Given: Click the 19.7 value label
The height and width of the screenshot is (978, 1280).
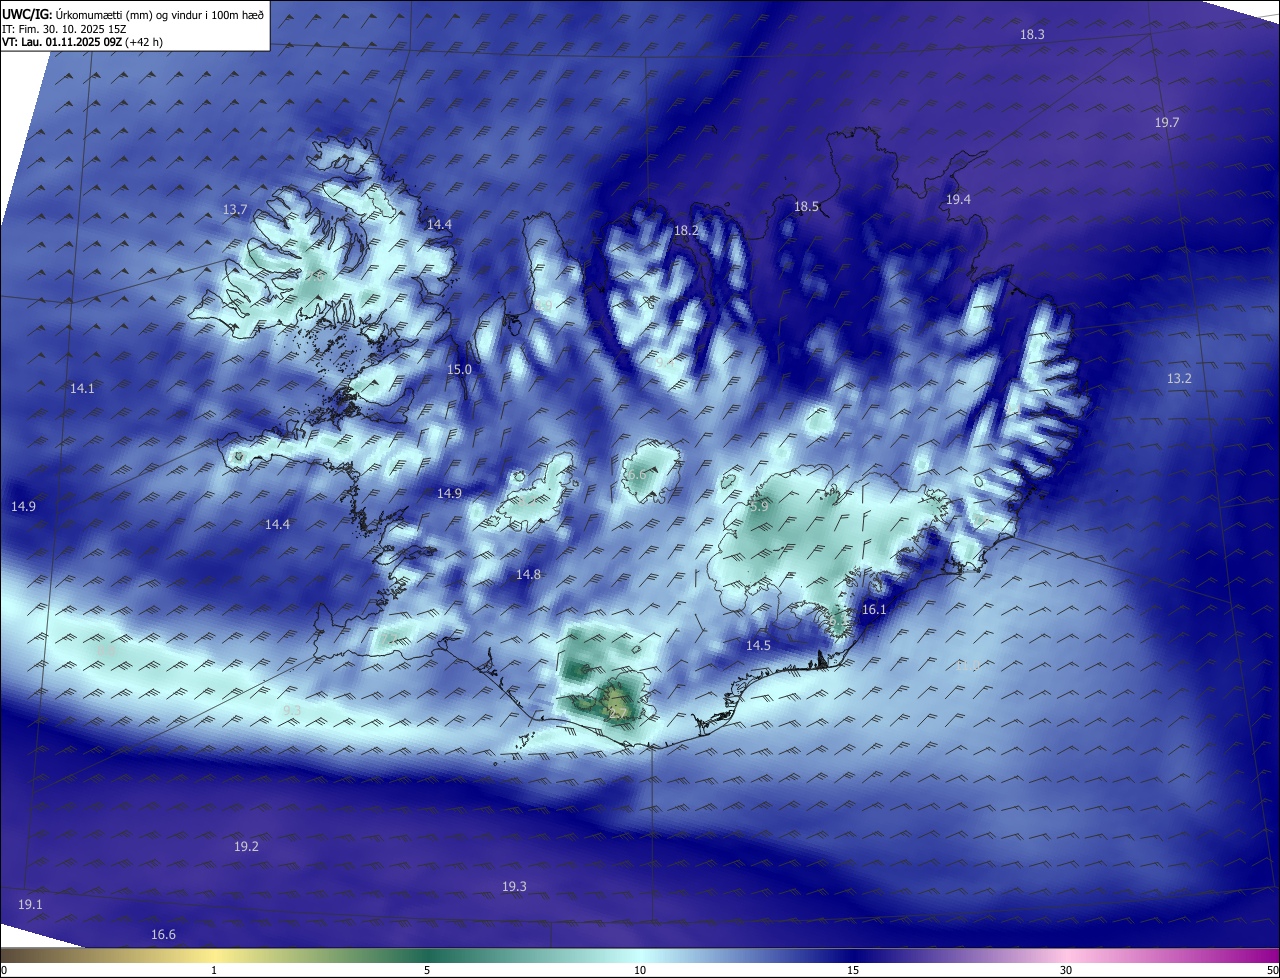Looking at the screenshot, I should (1167, 122).
